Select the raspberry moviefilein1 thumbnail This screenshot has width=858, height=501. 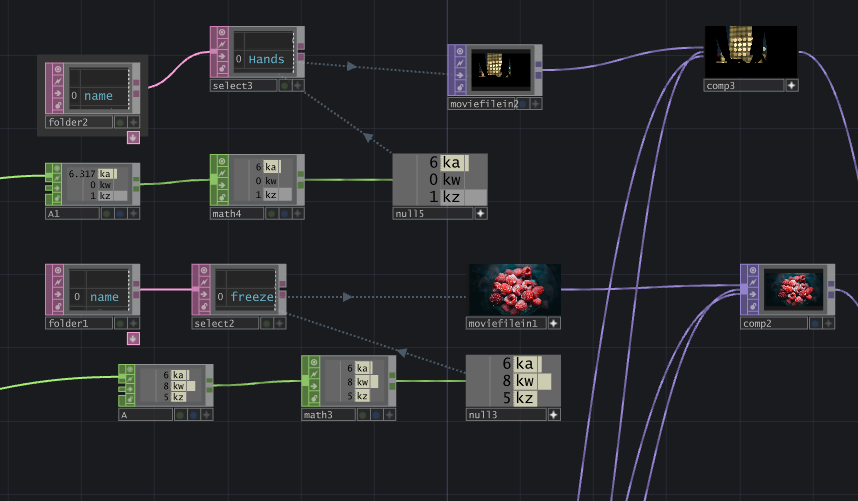point(514,289)
